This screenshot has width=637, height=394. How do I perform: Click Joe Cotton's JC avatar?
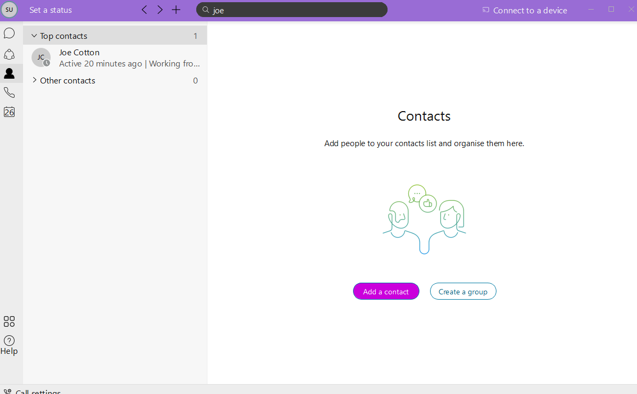41,57
